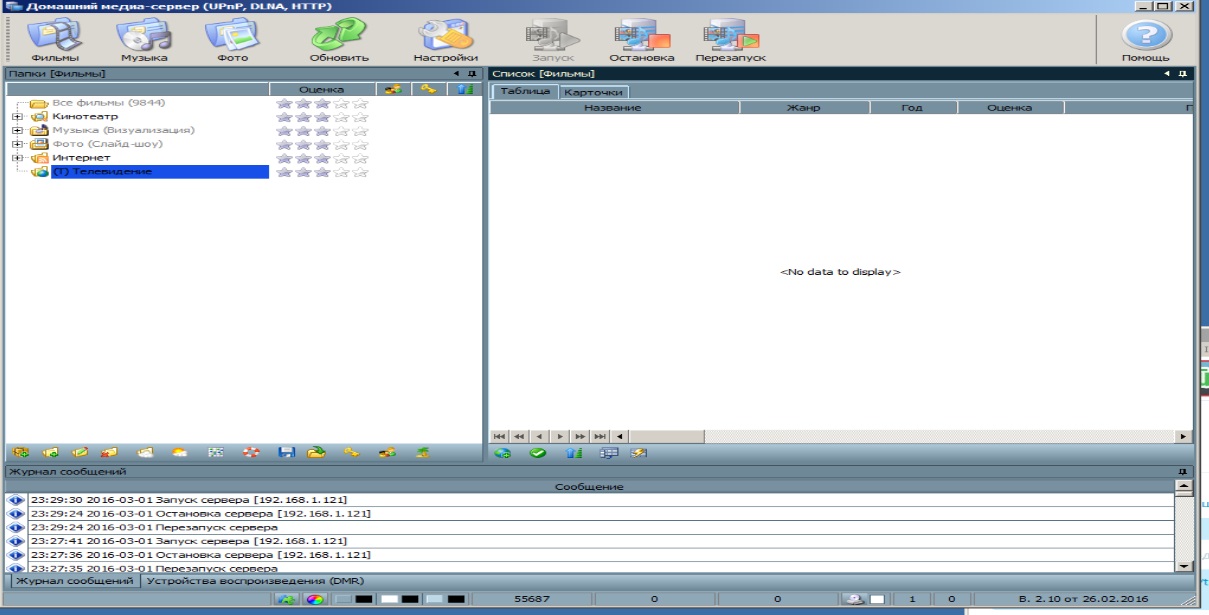This screenshot has width=1209, height=615.
Task: Open Настройки (Settings)
Action: pyautogui.click(x=445, y=40)
